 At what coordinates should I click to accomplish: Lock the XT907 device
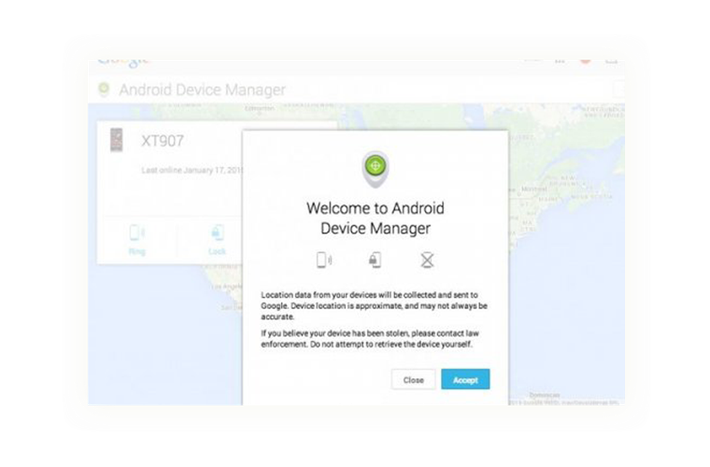pyautogui.click(x=217, y=240)
